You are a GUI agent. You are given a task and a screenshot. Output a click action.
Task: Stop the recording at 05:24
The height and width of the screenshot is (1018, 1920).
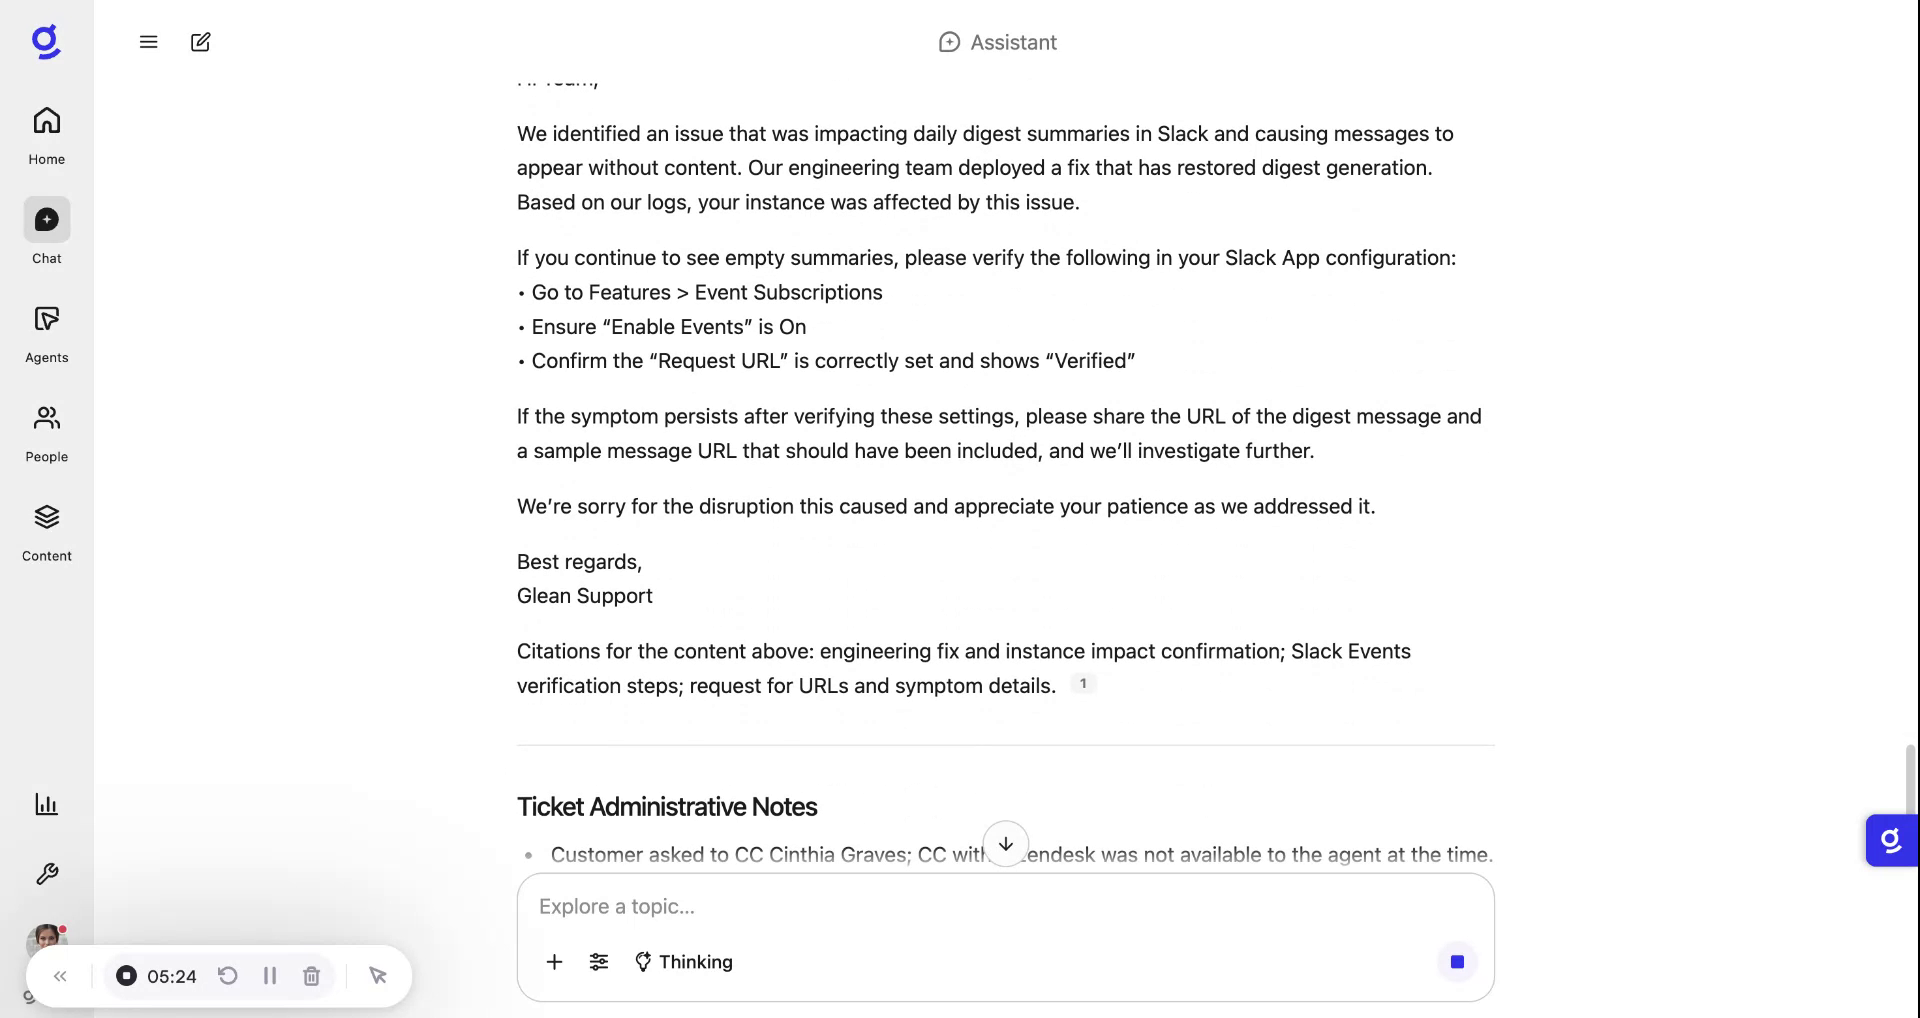coord(127,976)
